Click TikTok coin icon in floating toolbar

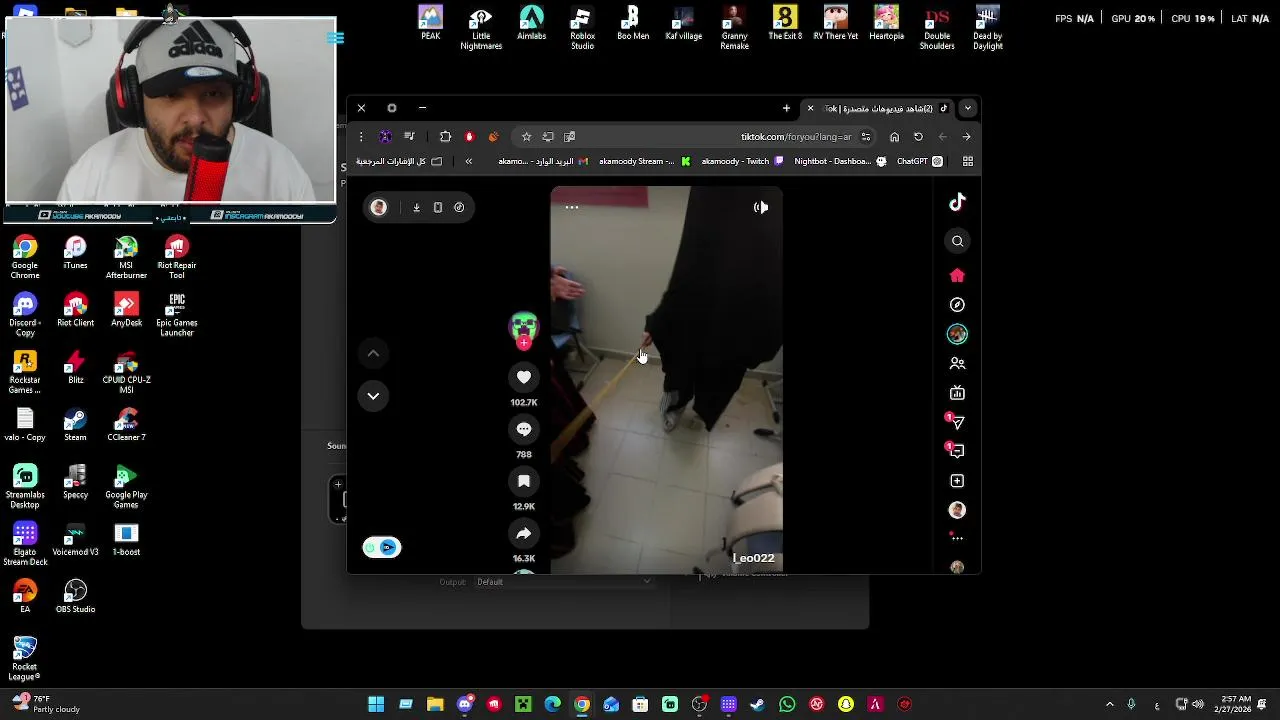click(x=459, y=208)
